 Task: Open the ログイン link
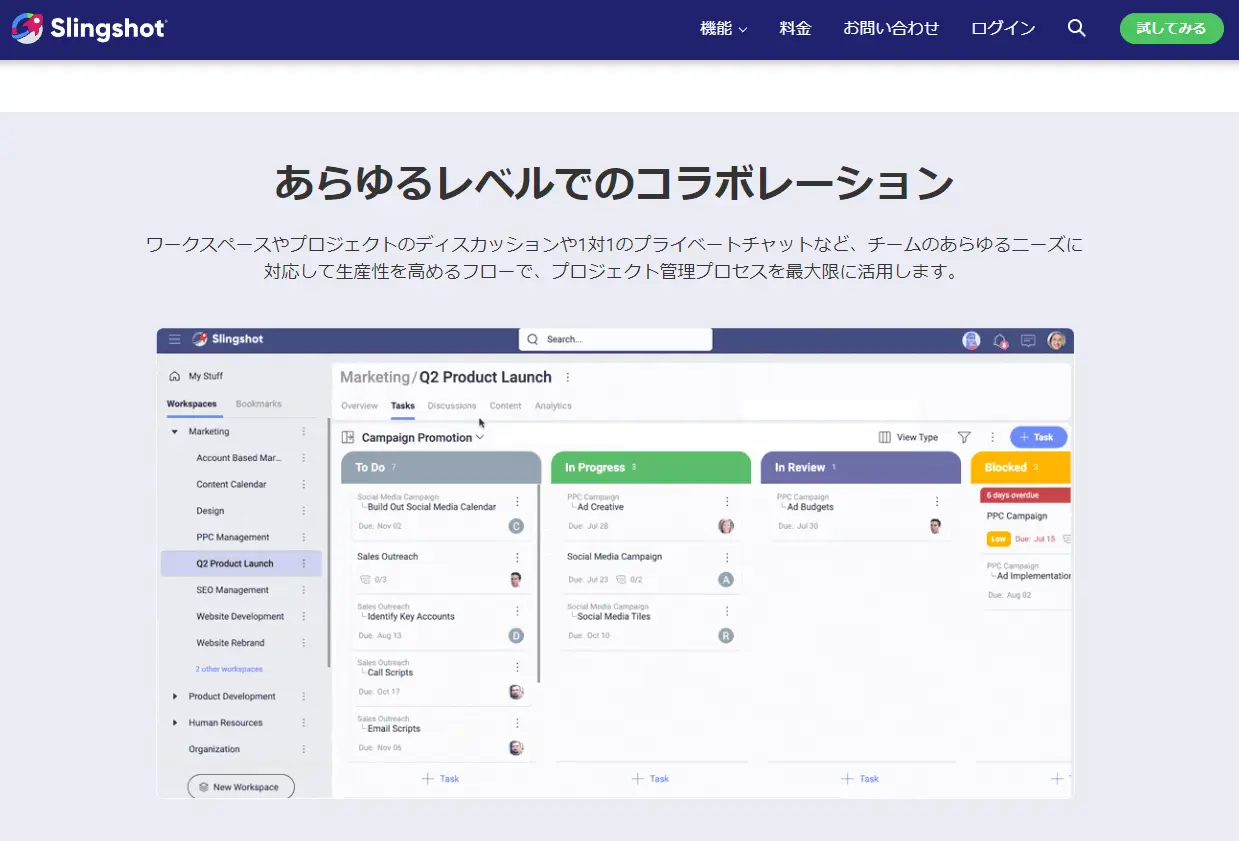1003,29
